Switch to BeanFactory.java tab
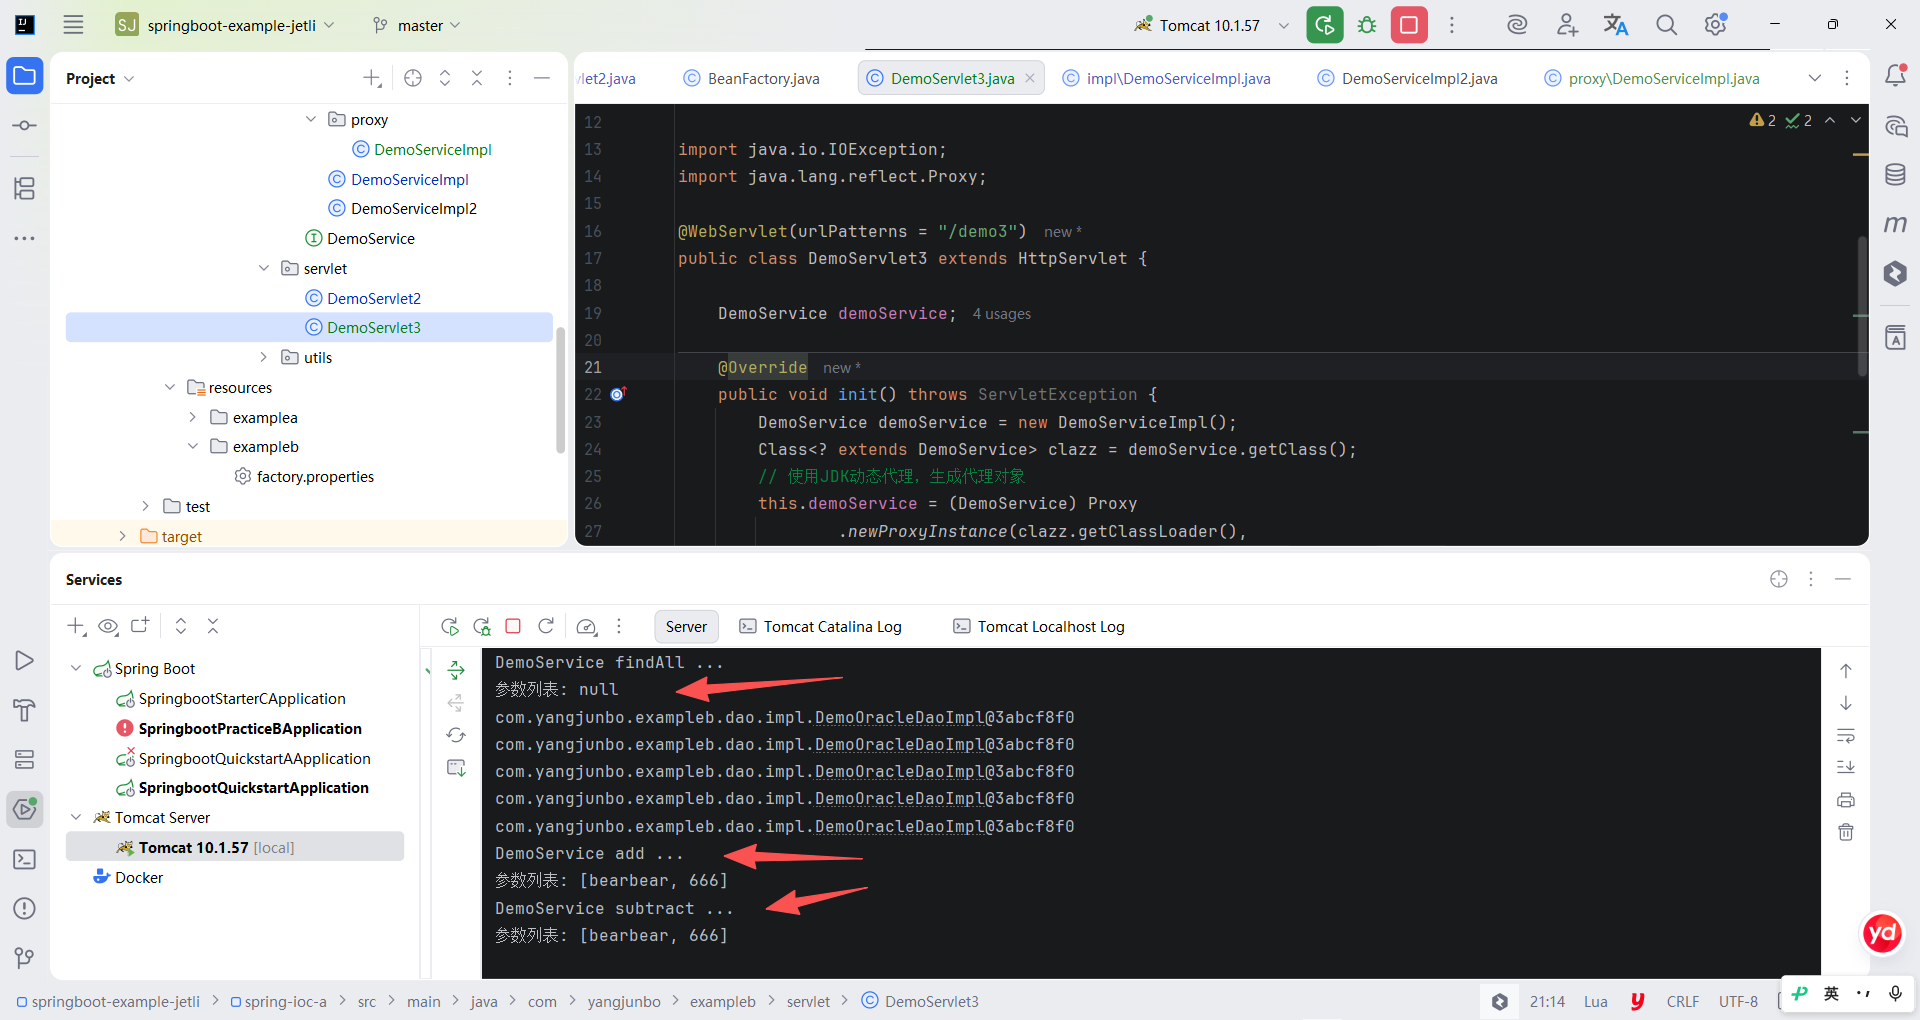Viewport: 1920px width, 1020px height. point(752,78)
